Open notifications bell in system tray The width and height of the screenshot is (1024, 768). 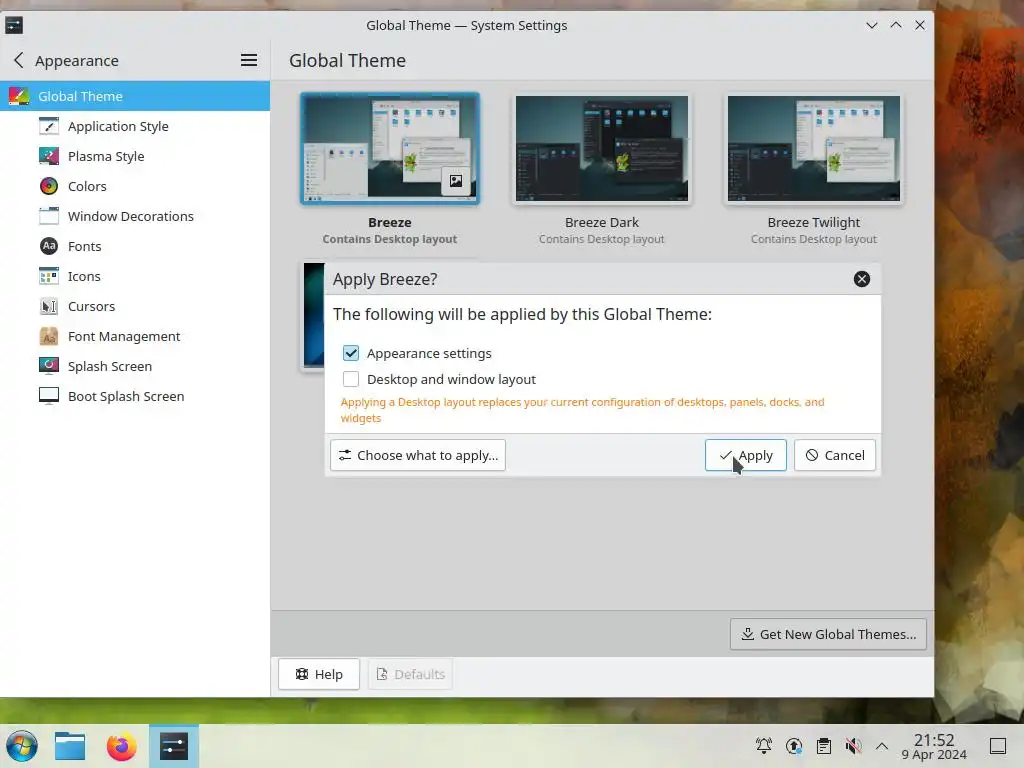(763, 746)
